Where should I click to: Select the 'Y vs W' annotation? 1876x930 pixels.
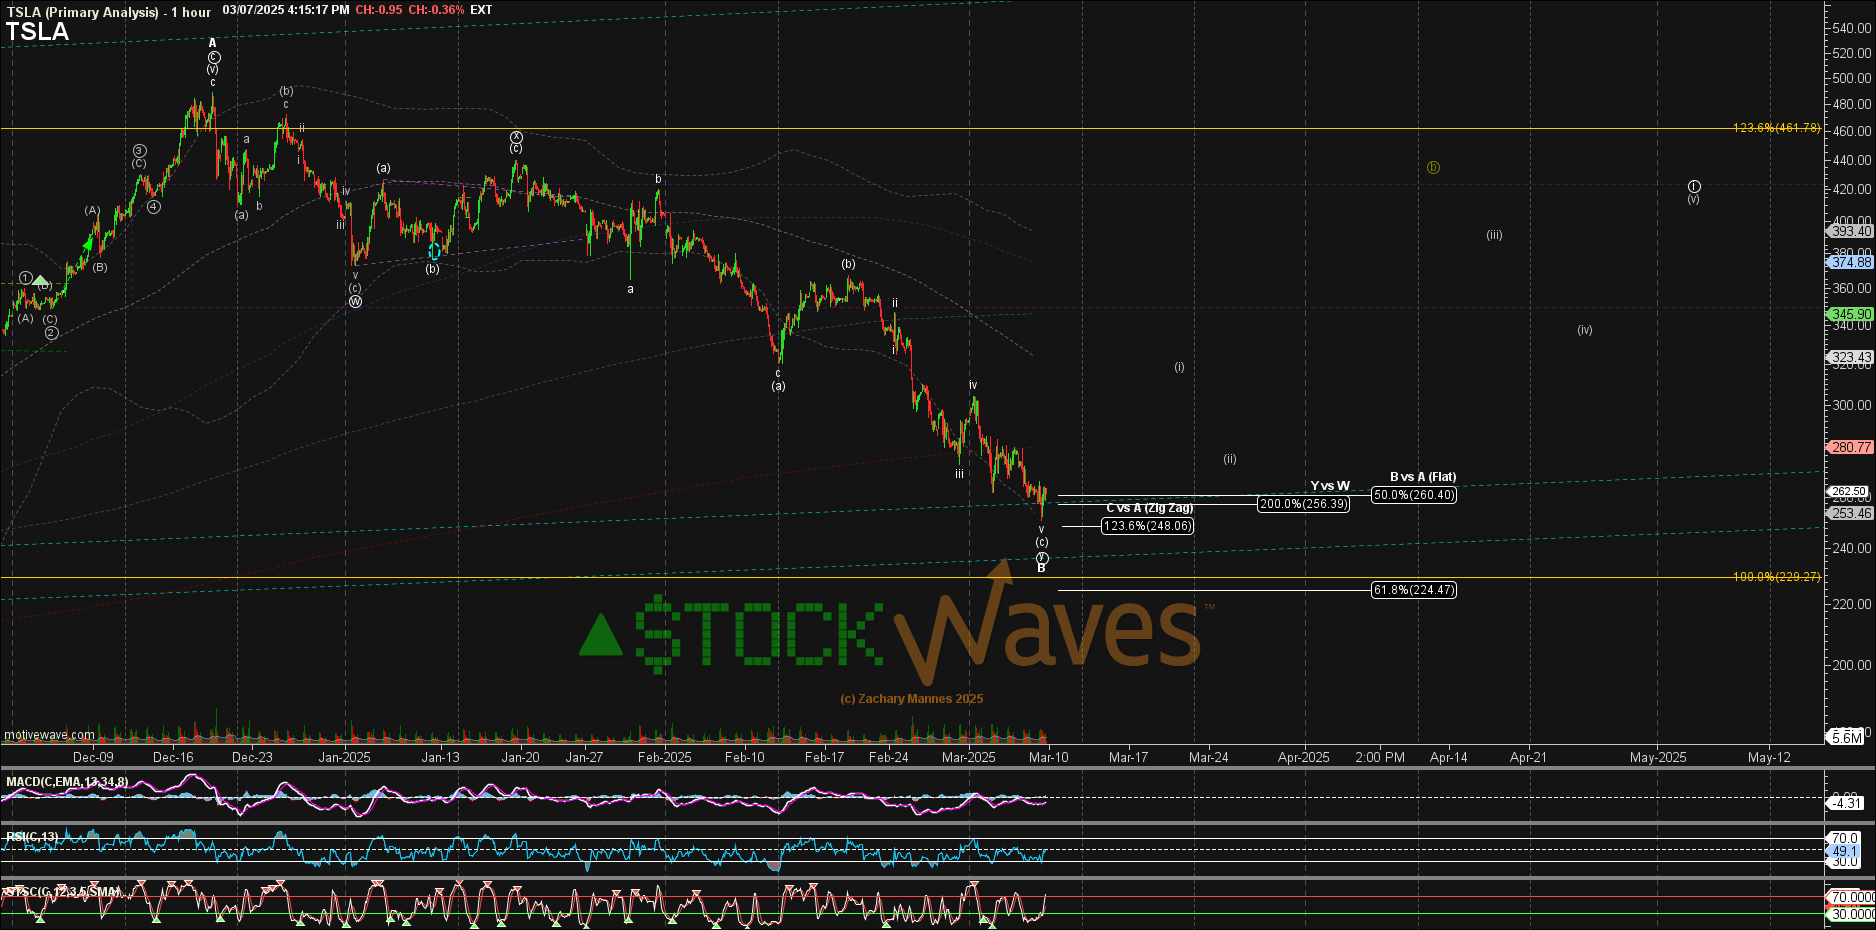(1330, 486)
